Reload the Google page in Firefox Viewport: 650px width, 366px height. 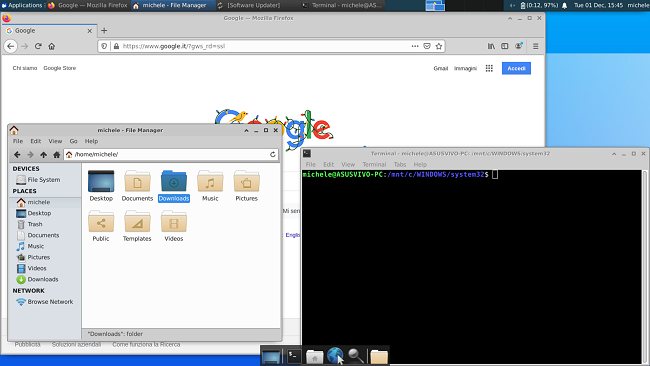[x=38, y=46]
